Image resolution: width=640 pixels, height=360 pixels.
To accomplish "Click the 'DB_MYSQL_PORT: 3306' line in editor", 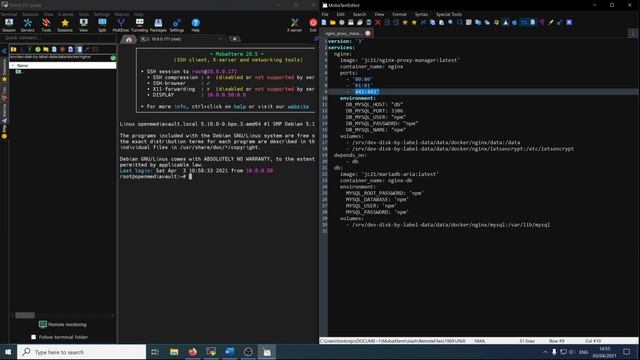I will point(374,111).
